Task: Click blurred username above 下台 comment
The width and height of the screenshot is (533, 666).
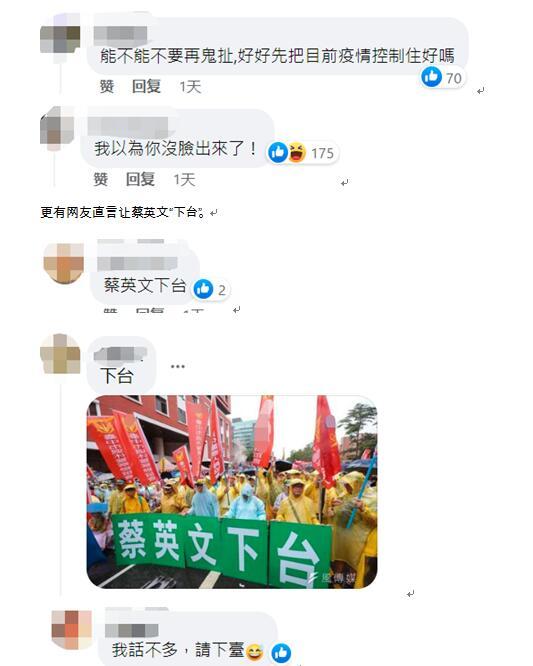Action: 120,354
